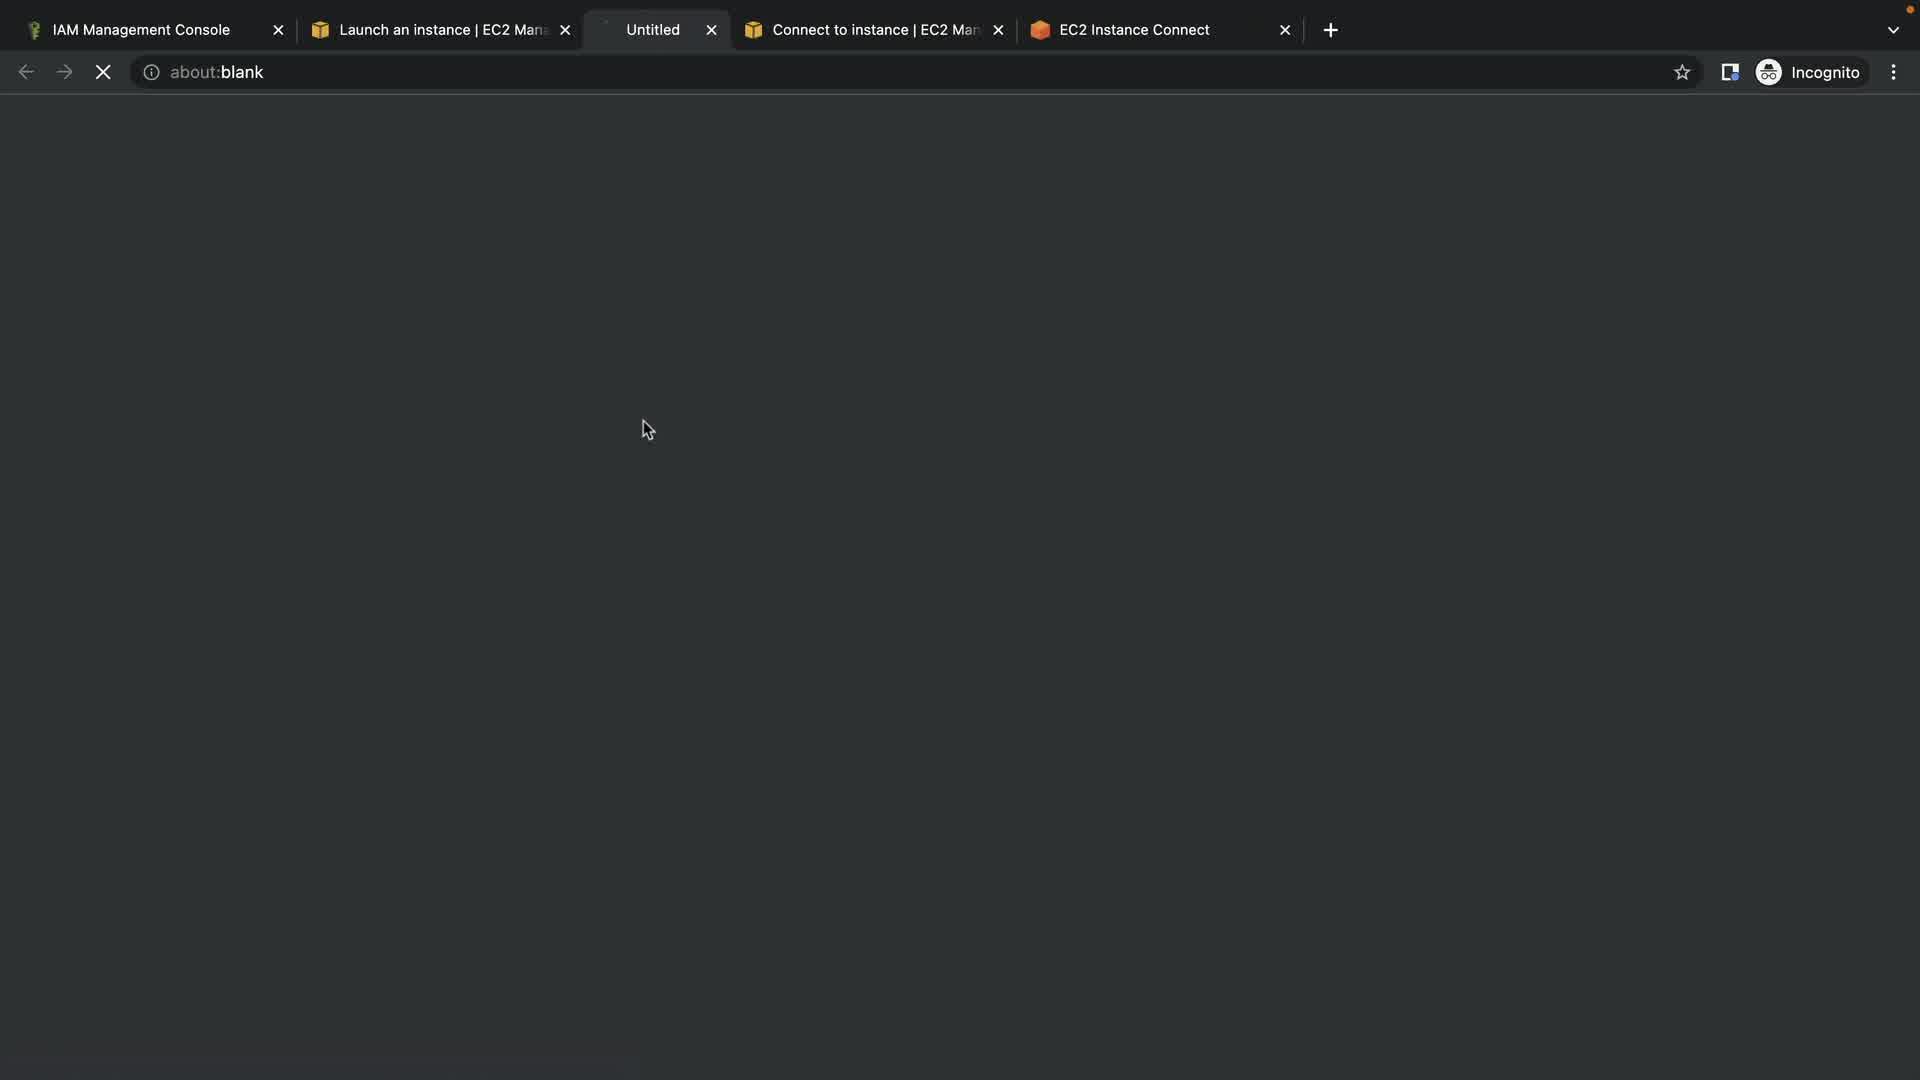Screen dimensions: 1920x1080
Task: Switch to EC2 Instance Connect tab
Action: click(x=1134, y=30)
